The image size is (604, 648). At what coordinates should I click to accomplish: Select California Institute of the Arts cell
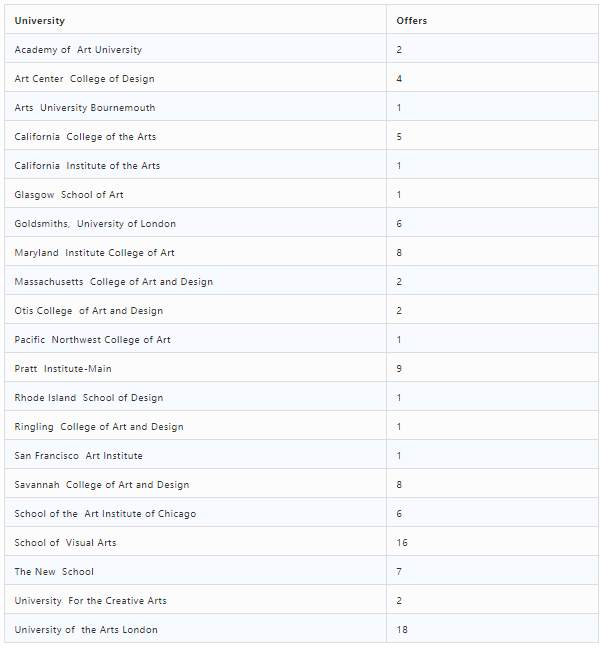point(195,164)
